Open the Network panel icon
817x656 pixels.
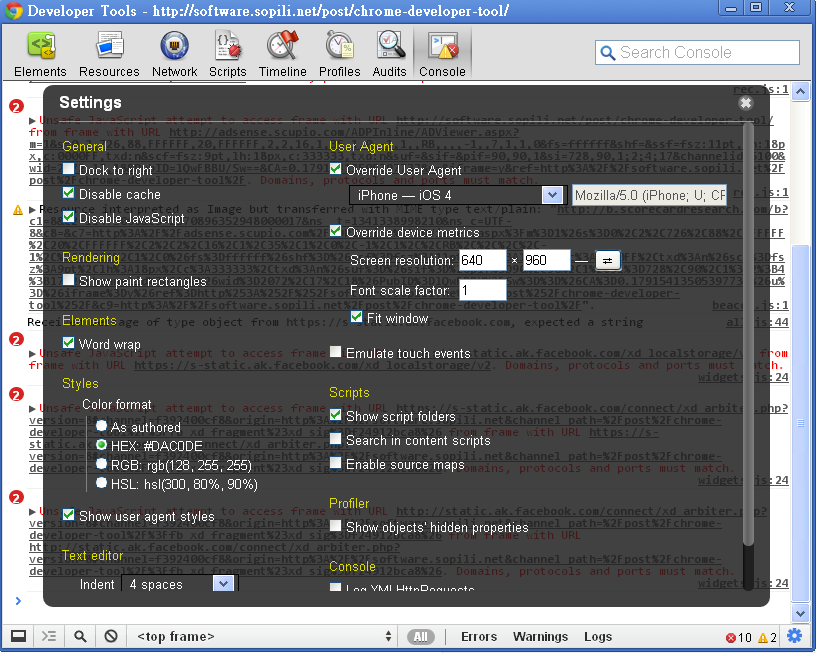[175, 46]
